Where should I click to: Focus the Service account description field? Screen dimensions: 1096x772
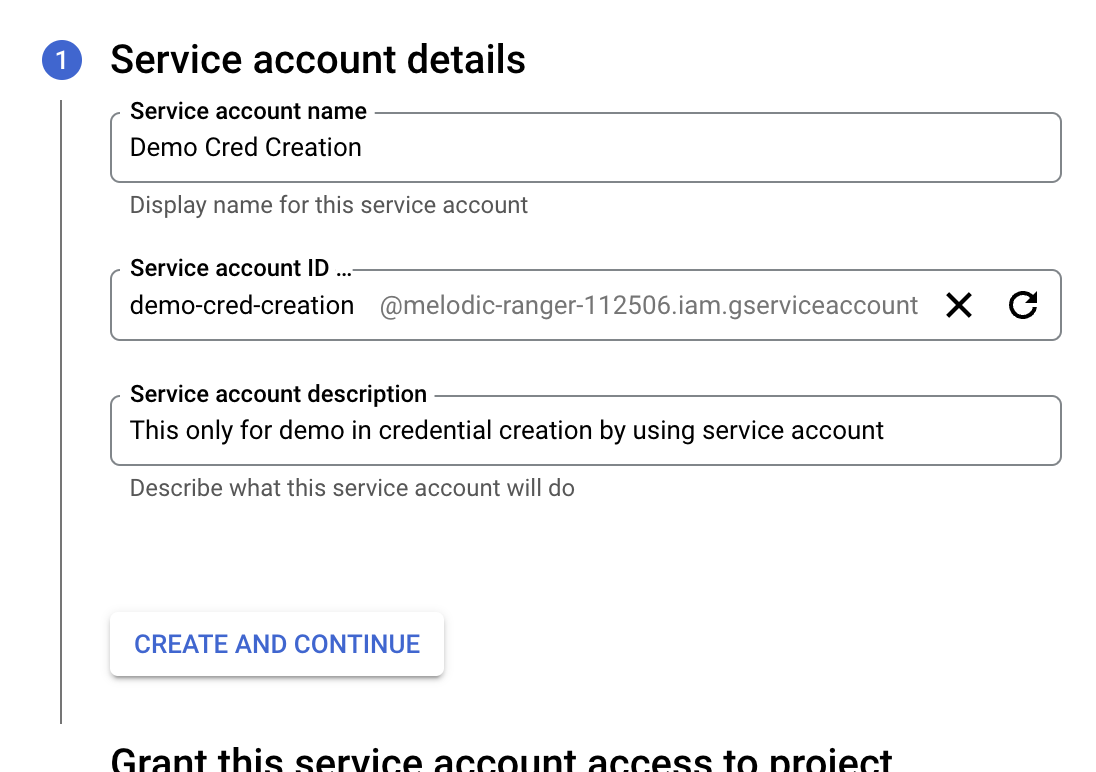coord(586,431)
